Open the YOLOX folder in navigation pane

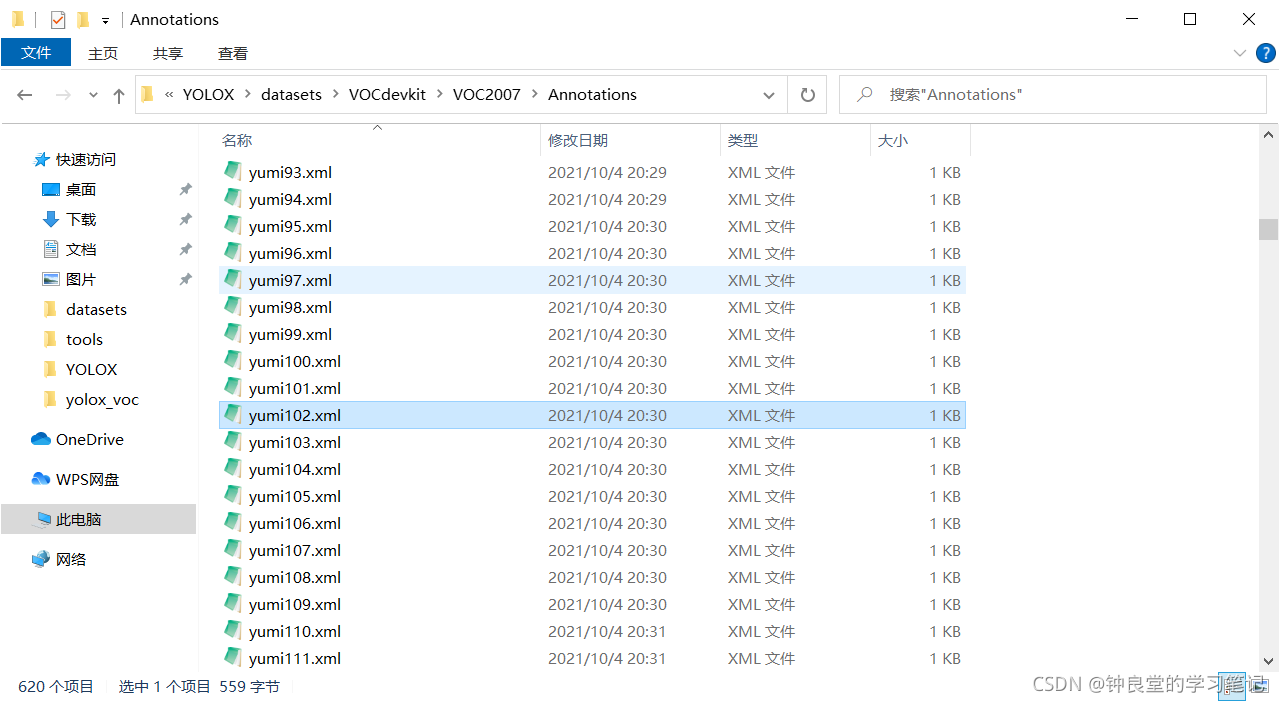tap(91, 369)
